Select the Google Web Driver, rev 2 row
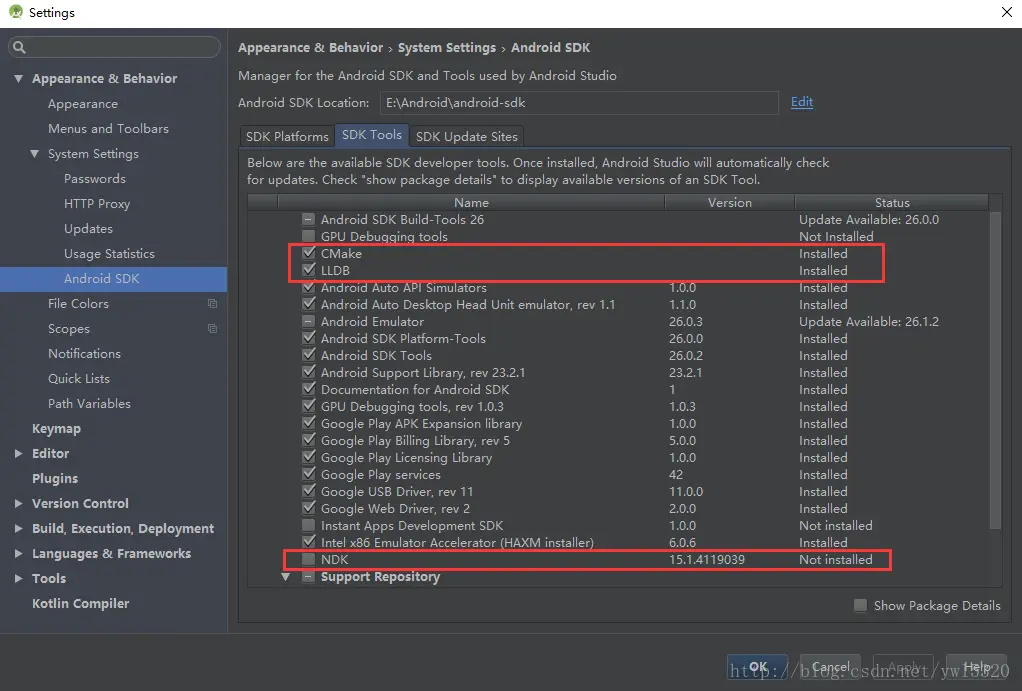1022x691 pixels. (618, 508)
